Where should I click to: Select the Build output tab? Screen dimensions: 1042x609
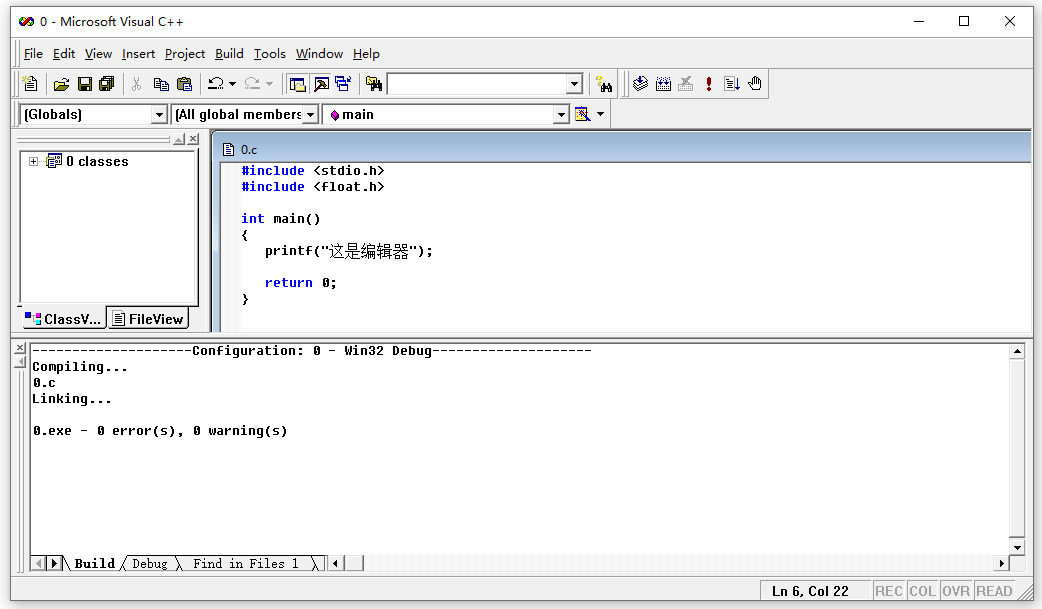94,564
